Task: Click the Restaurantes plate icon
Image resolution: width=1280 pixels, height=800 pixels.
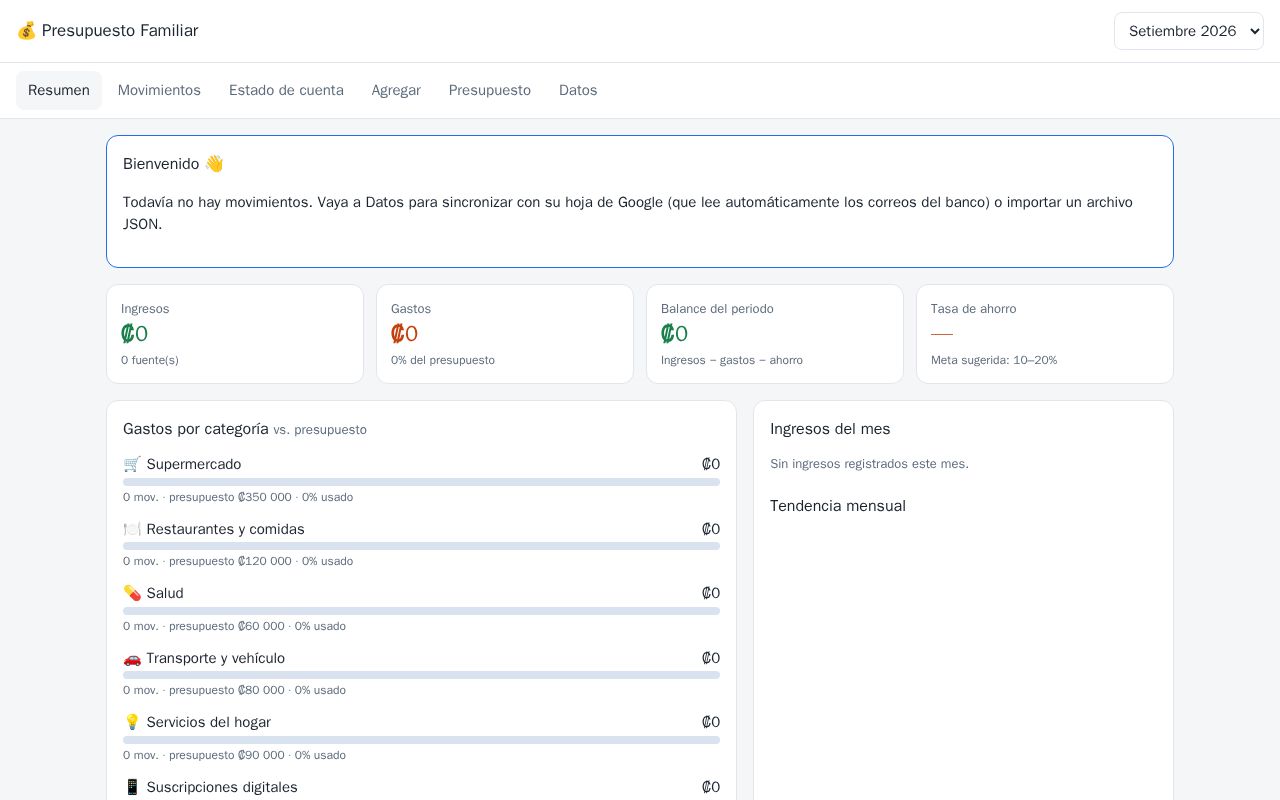Action: (132, 529)
